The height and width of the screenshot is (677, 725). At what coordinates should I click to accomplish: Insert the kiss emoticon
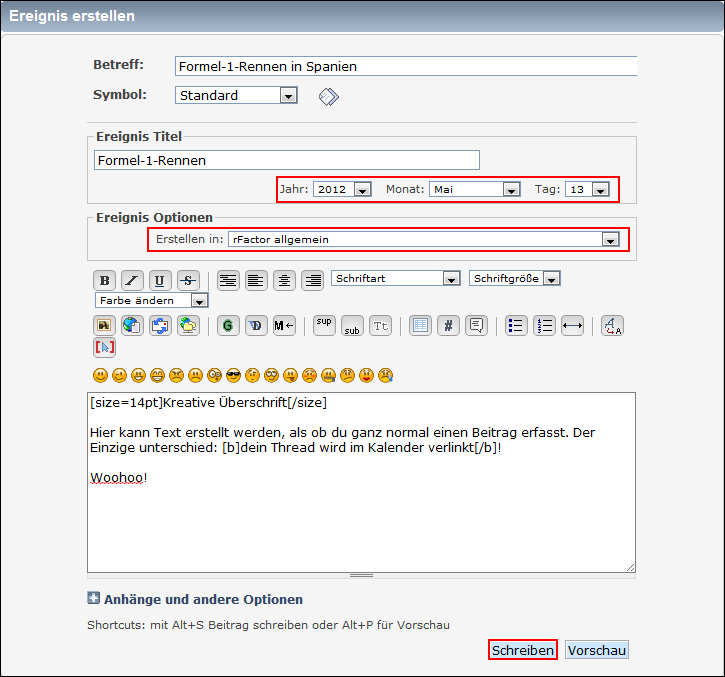coord(366,375)
